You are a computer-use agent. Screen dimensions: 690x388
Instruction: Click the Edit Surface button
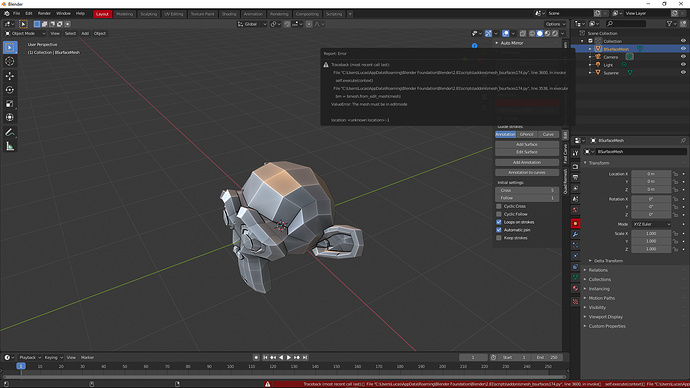(527, 152)
